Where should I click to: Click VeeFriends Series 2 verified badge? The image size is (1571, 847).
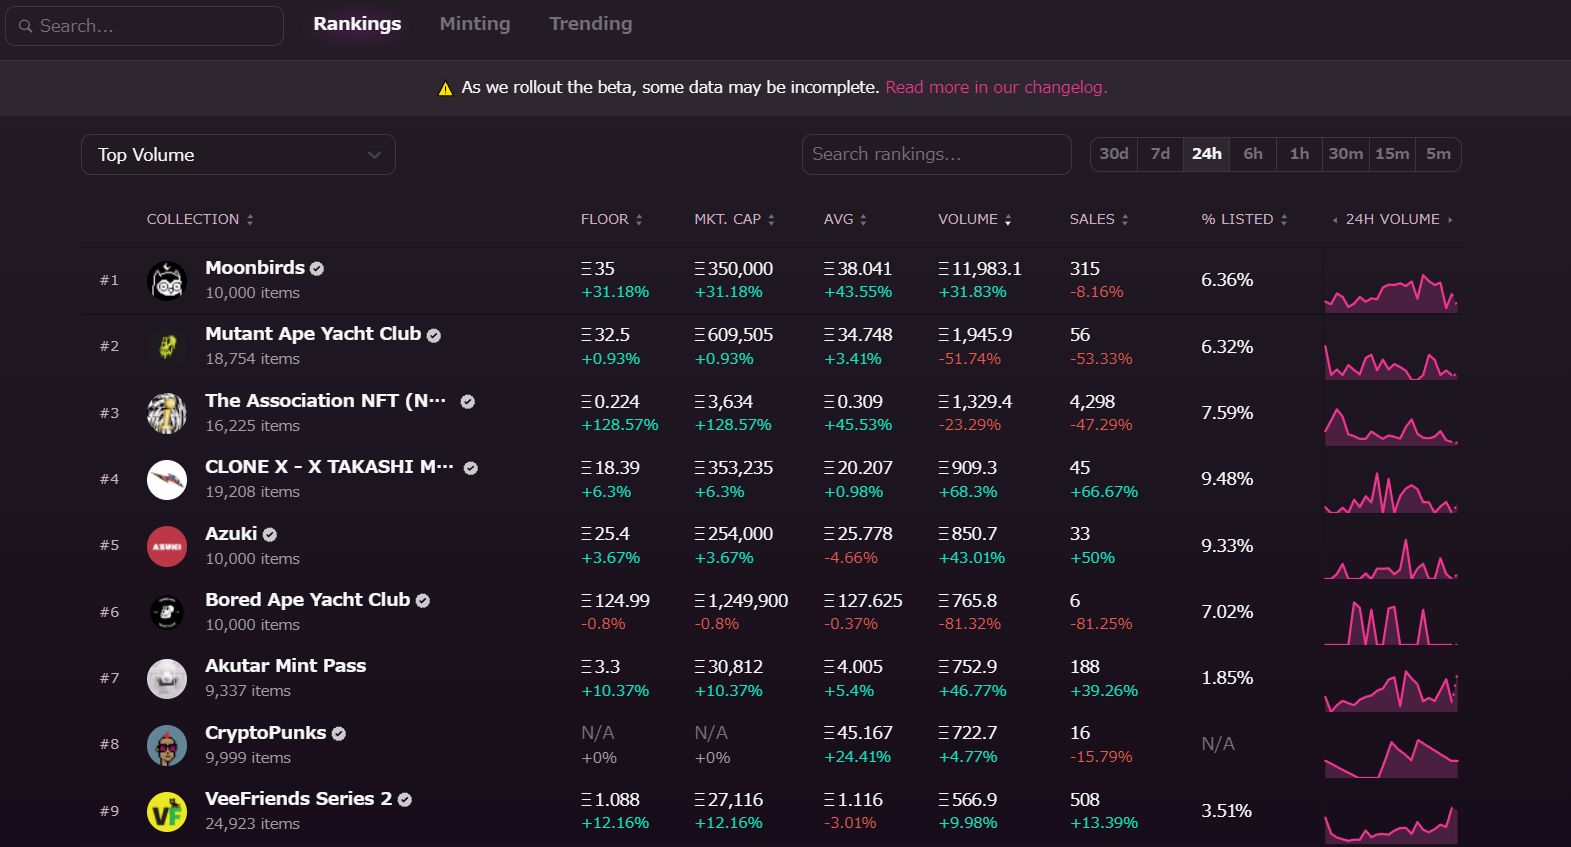tap(405, 800)
